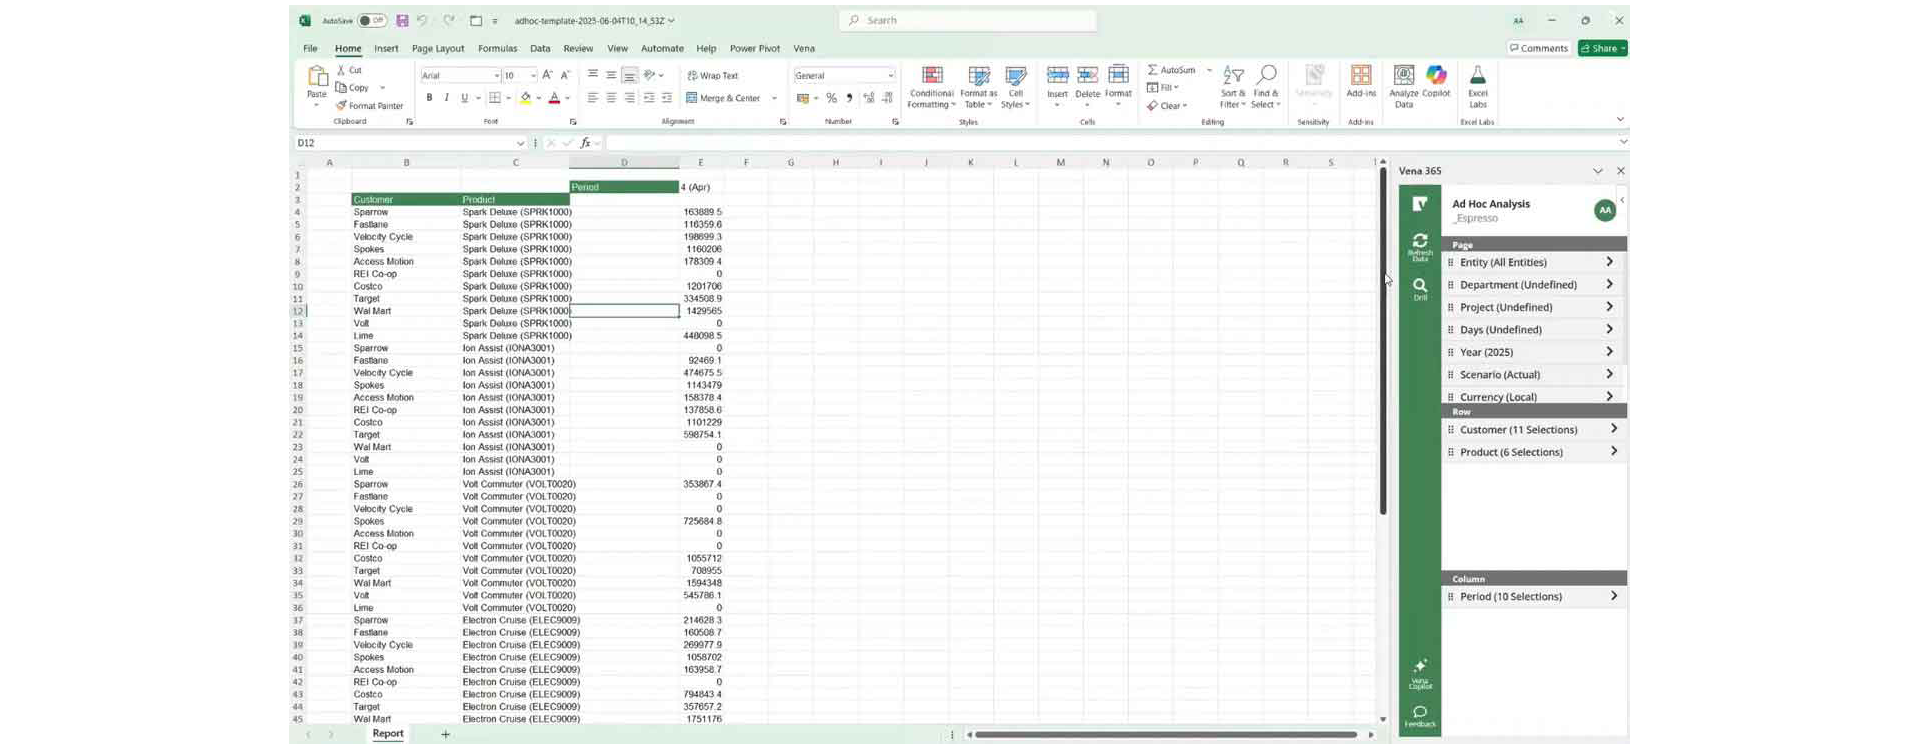
Task: Open Analyze Data from the ribbon
Action: click(1404, 87)
